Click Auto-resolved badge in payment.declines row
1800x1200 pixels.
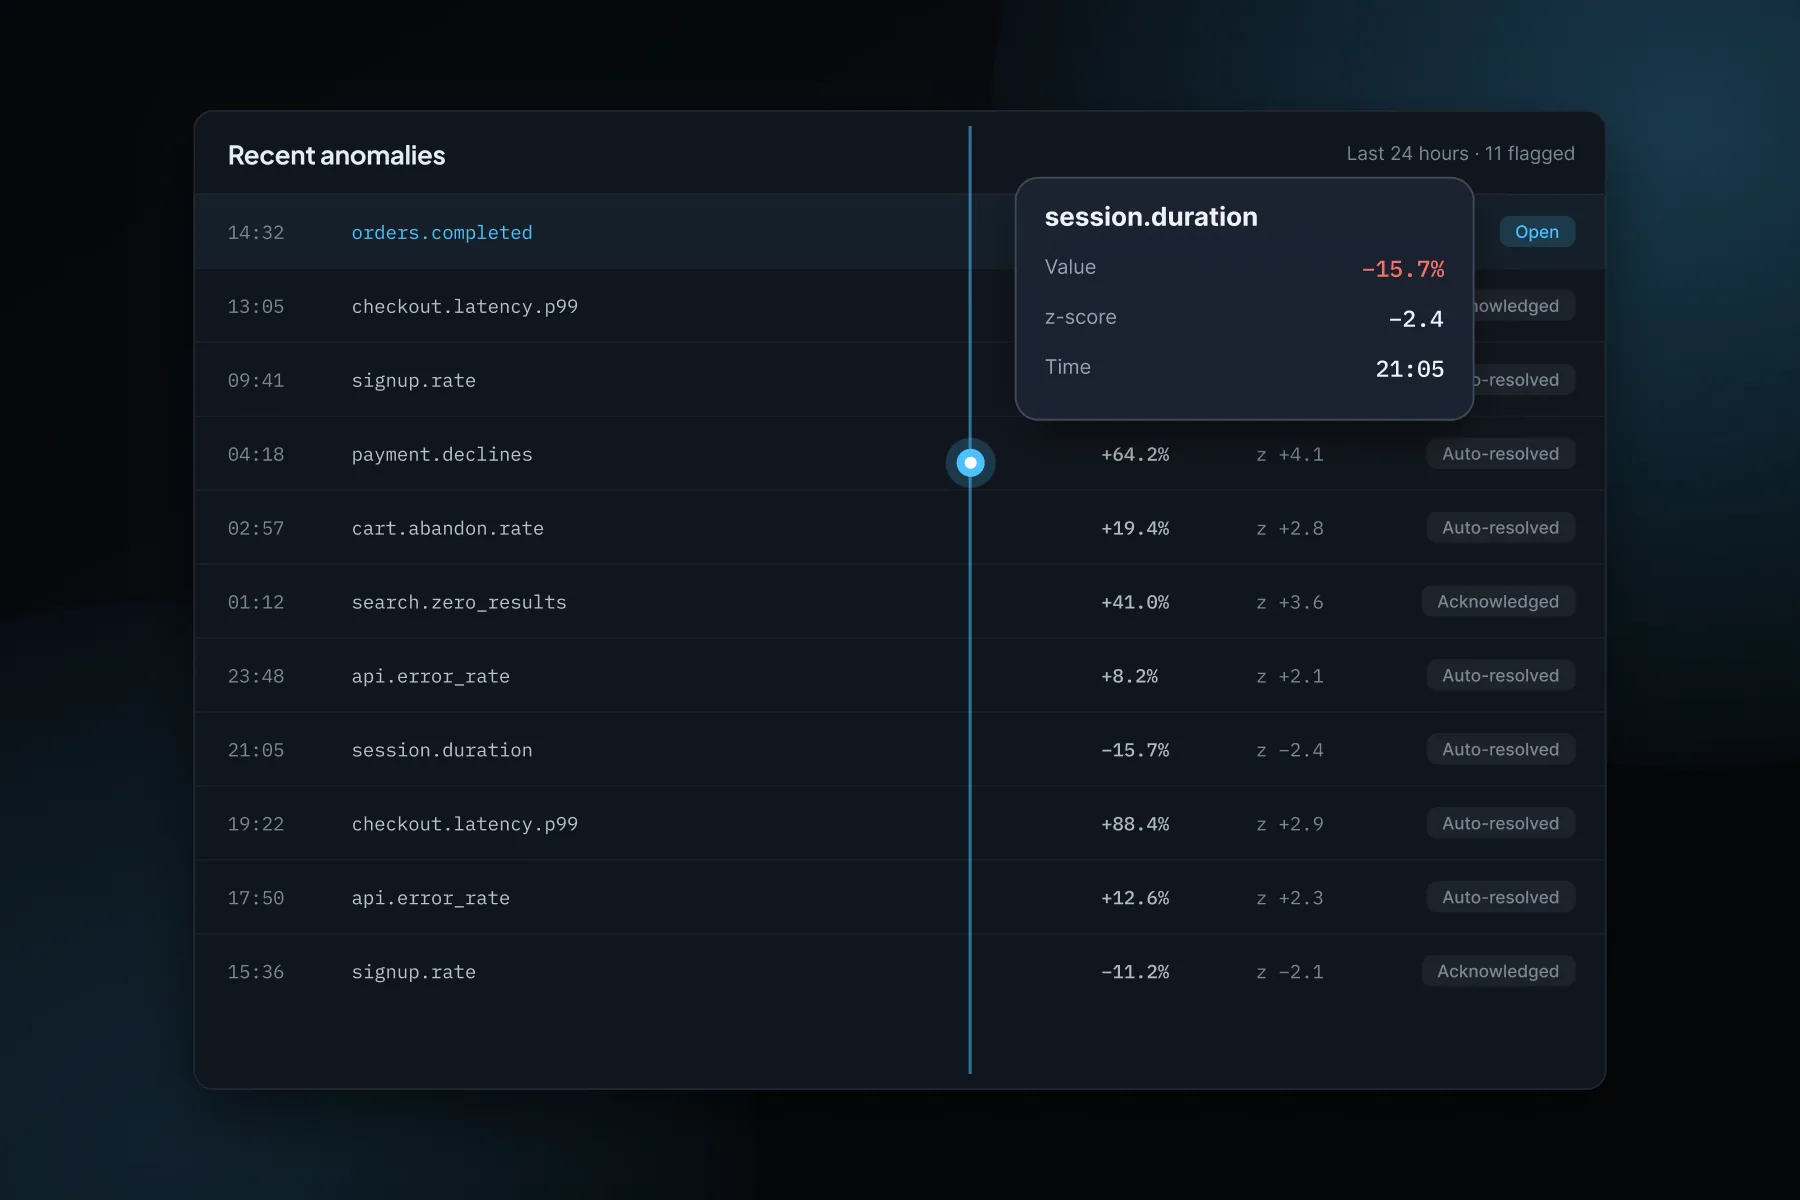click(x=1500, y=454)
